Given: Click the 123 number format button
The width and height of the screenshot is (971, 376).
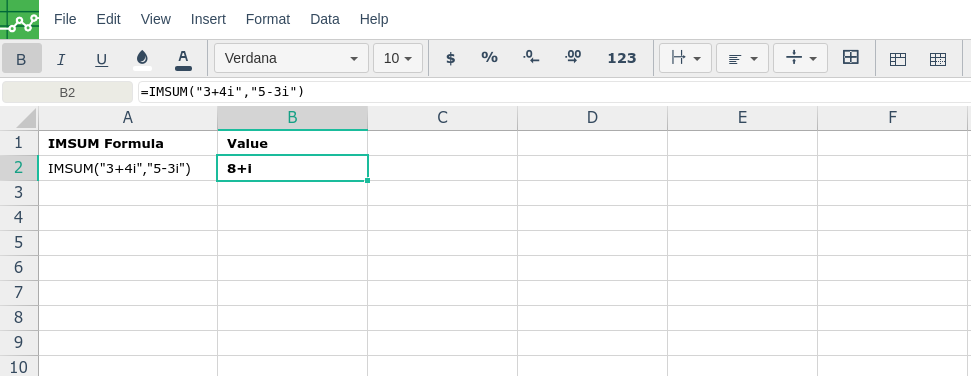Looking at the screenshot, I should [622, 58].
